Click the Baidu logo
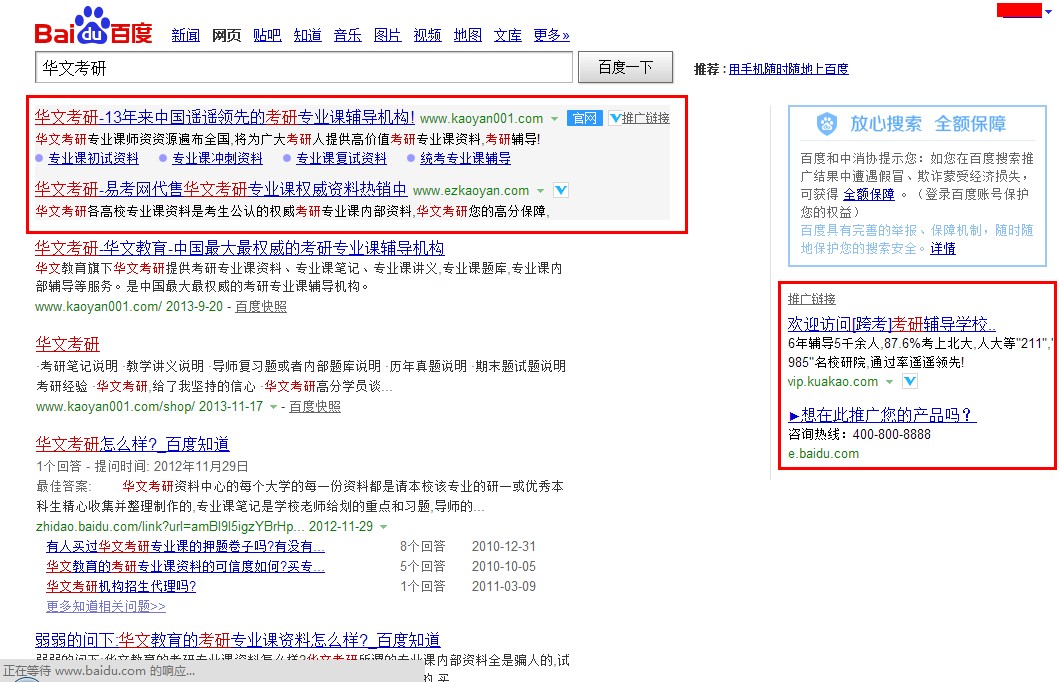 tap(93, 27)
